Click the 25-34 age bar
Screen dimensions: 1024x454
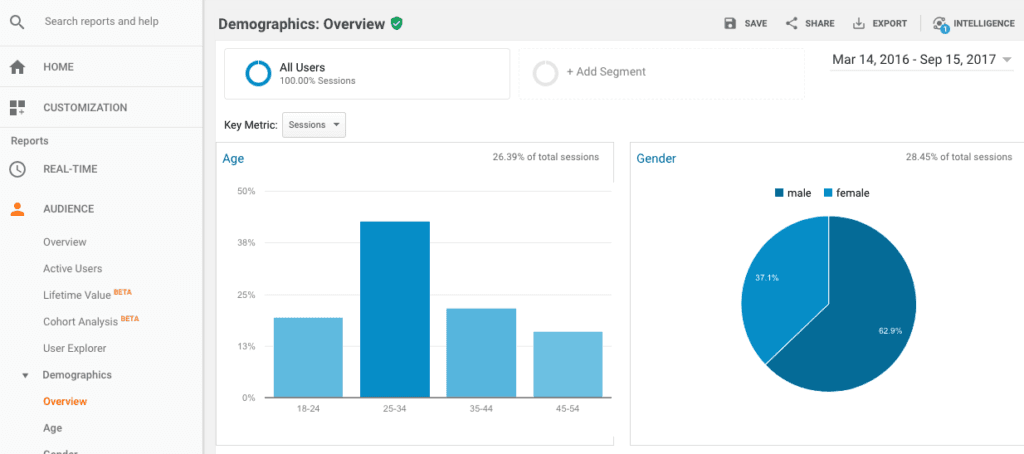[x=394, y=310]
